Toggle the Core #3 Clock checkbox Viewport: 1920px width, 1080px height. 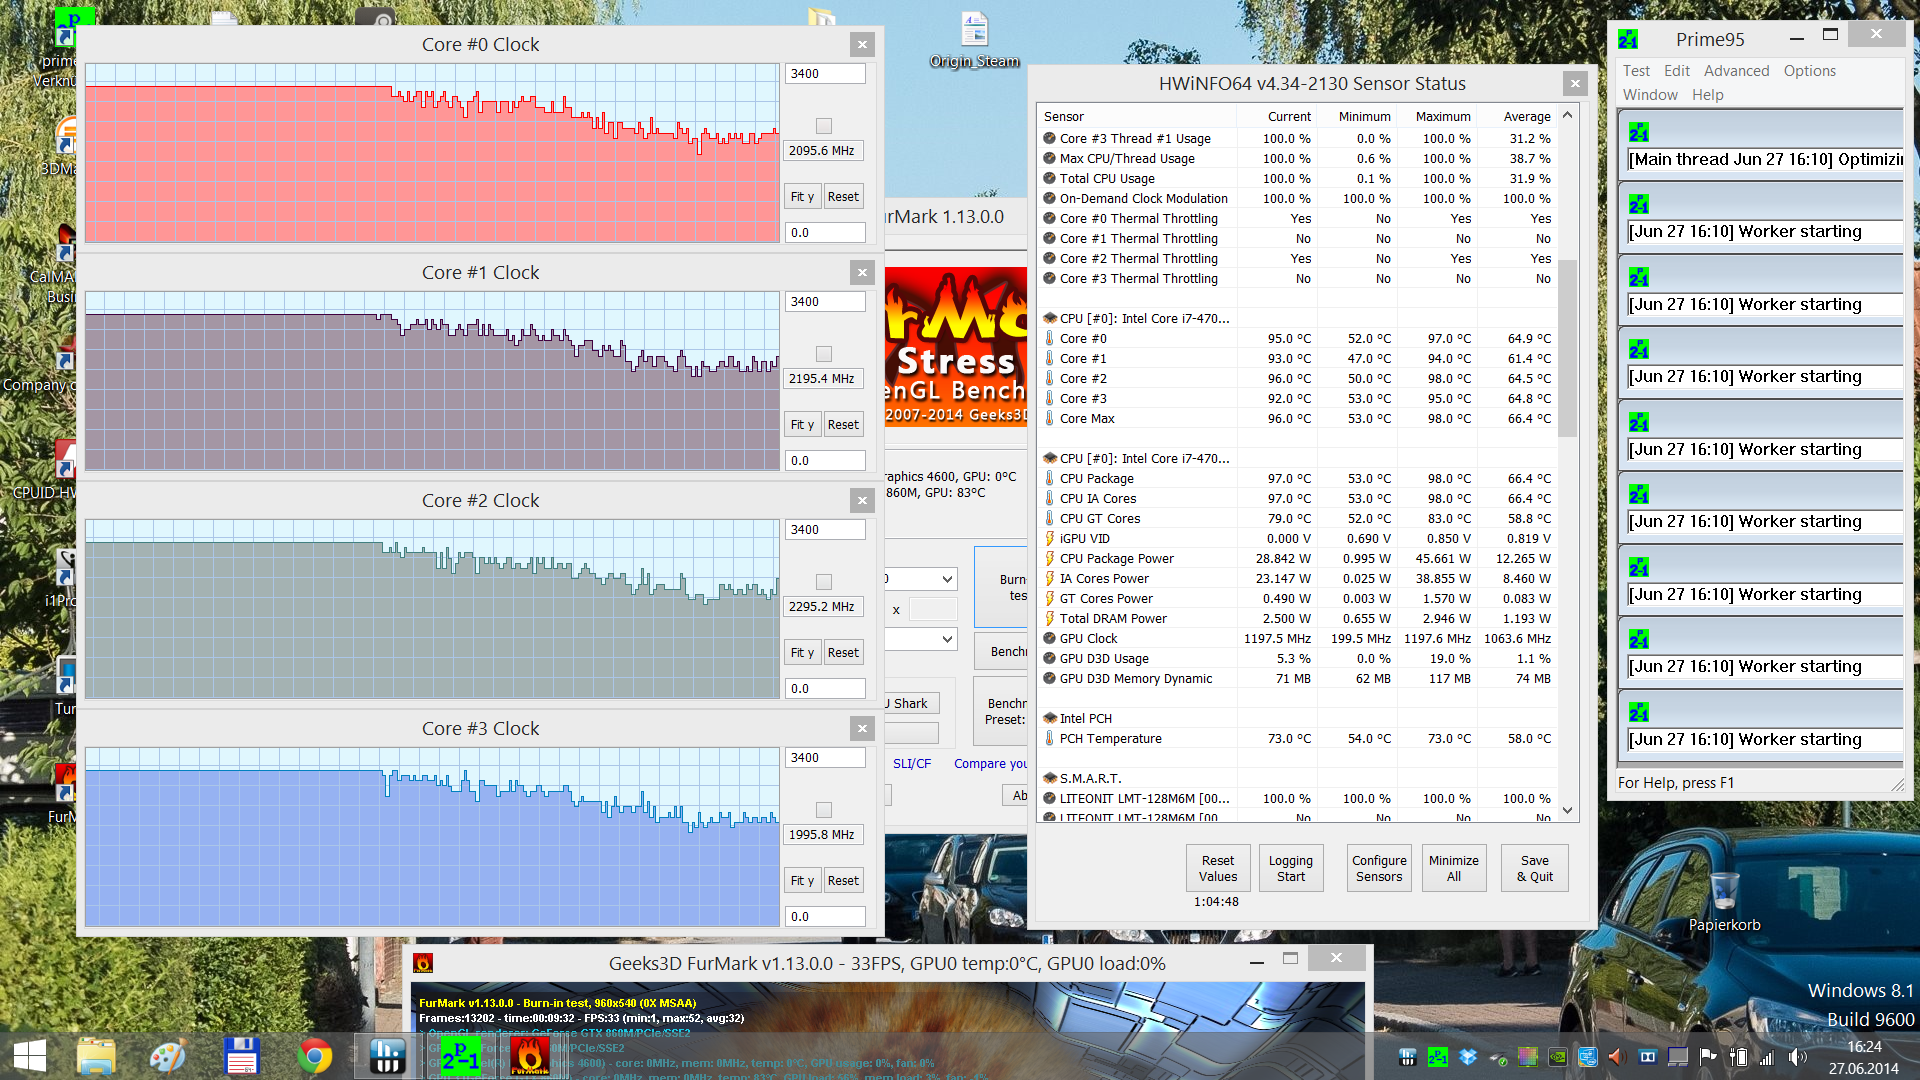tap(823, 810)
